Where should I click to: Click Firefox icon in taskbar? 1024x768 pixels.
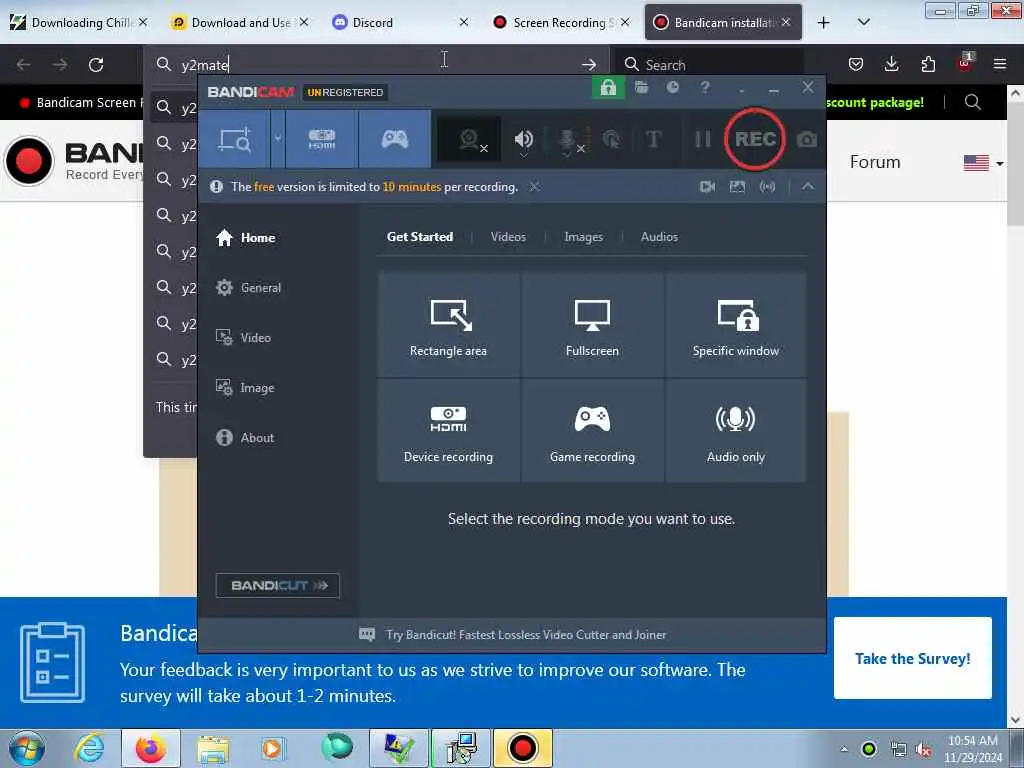tap(151, 748)
